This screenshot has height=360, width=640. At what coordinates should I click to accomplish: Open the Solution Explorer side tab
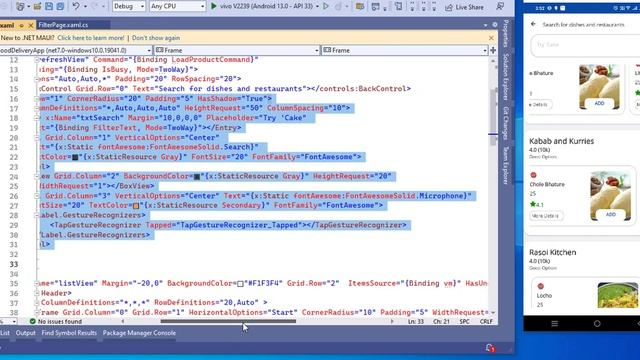pyautogui.click(x=506, y=77)
